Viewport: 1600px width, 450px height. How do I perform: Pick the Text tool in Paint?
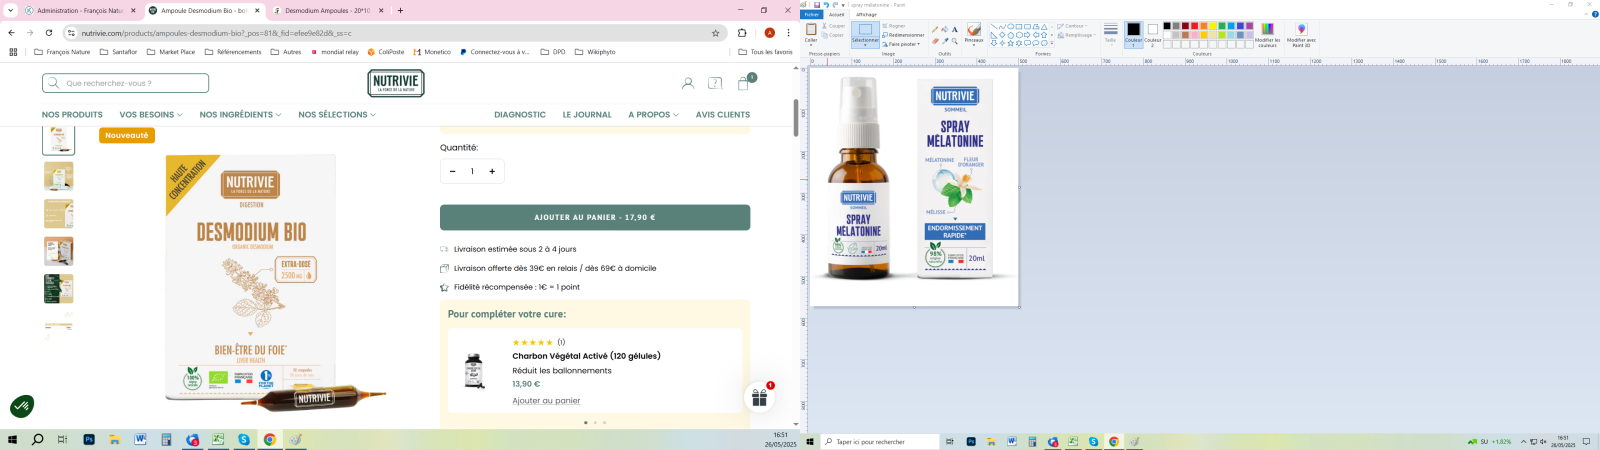pyautogui.click(x=955, y=30)
